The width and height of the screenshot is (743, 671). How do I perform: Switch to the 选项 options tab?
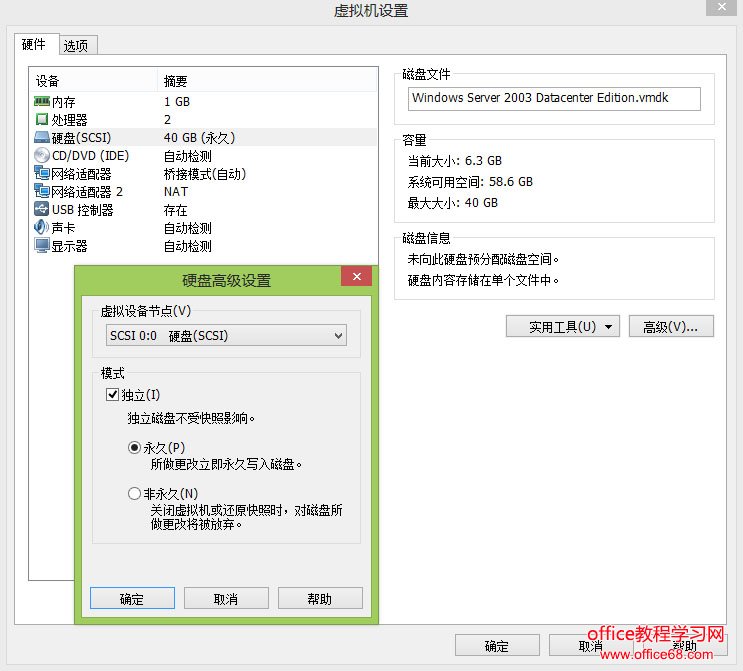76,45
